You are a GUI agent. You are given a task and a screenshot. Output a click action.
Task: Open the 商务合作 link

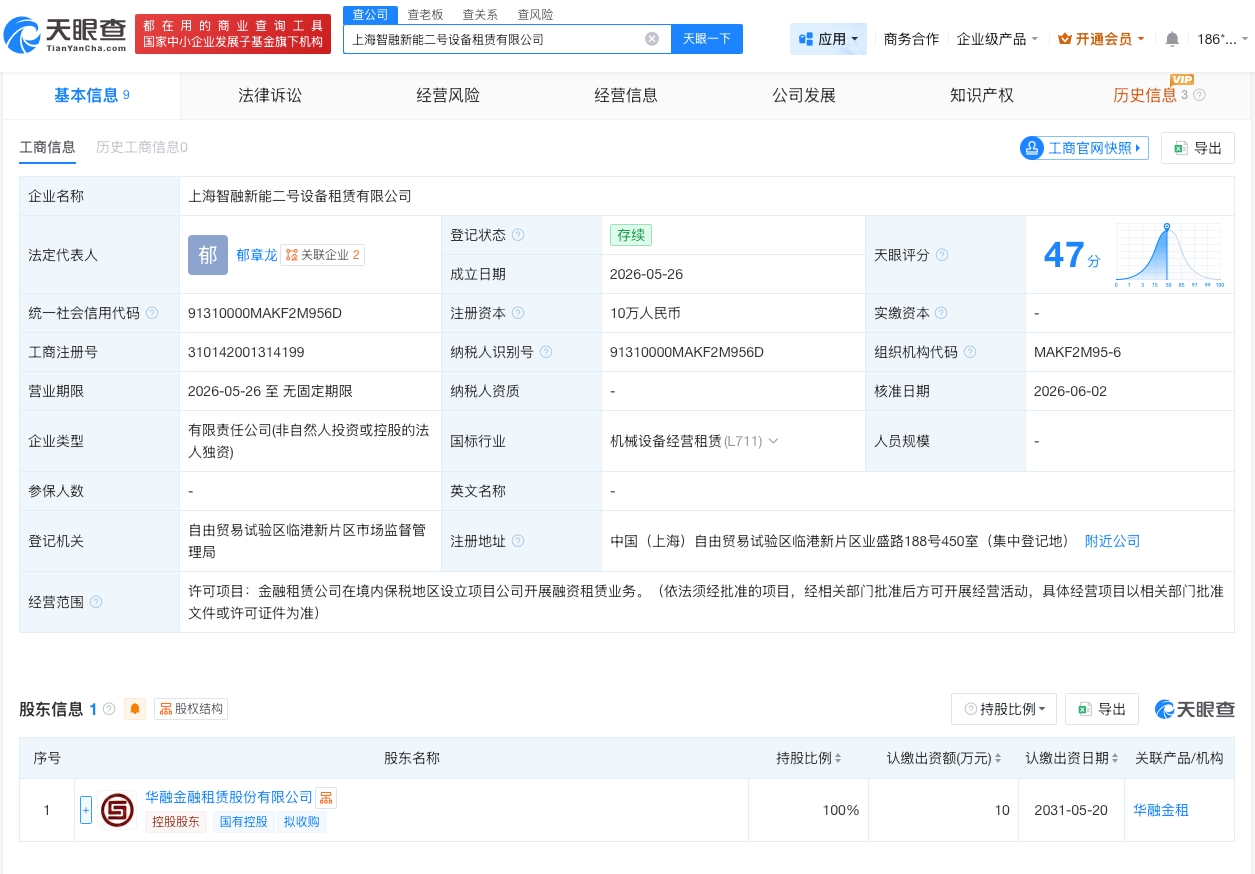click(911, 39)
